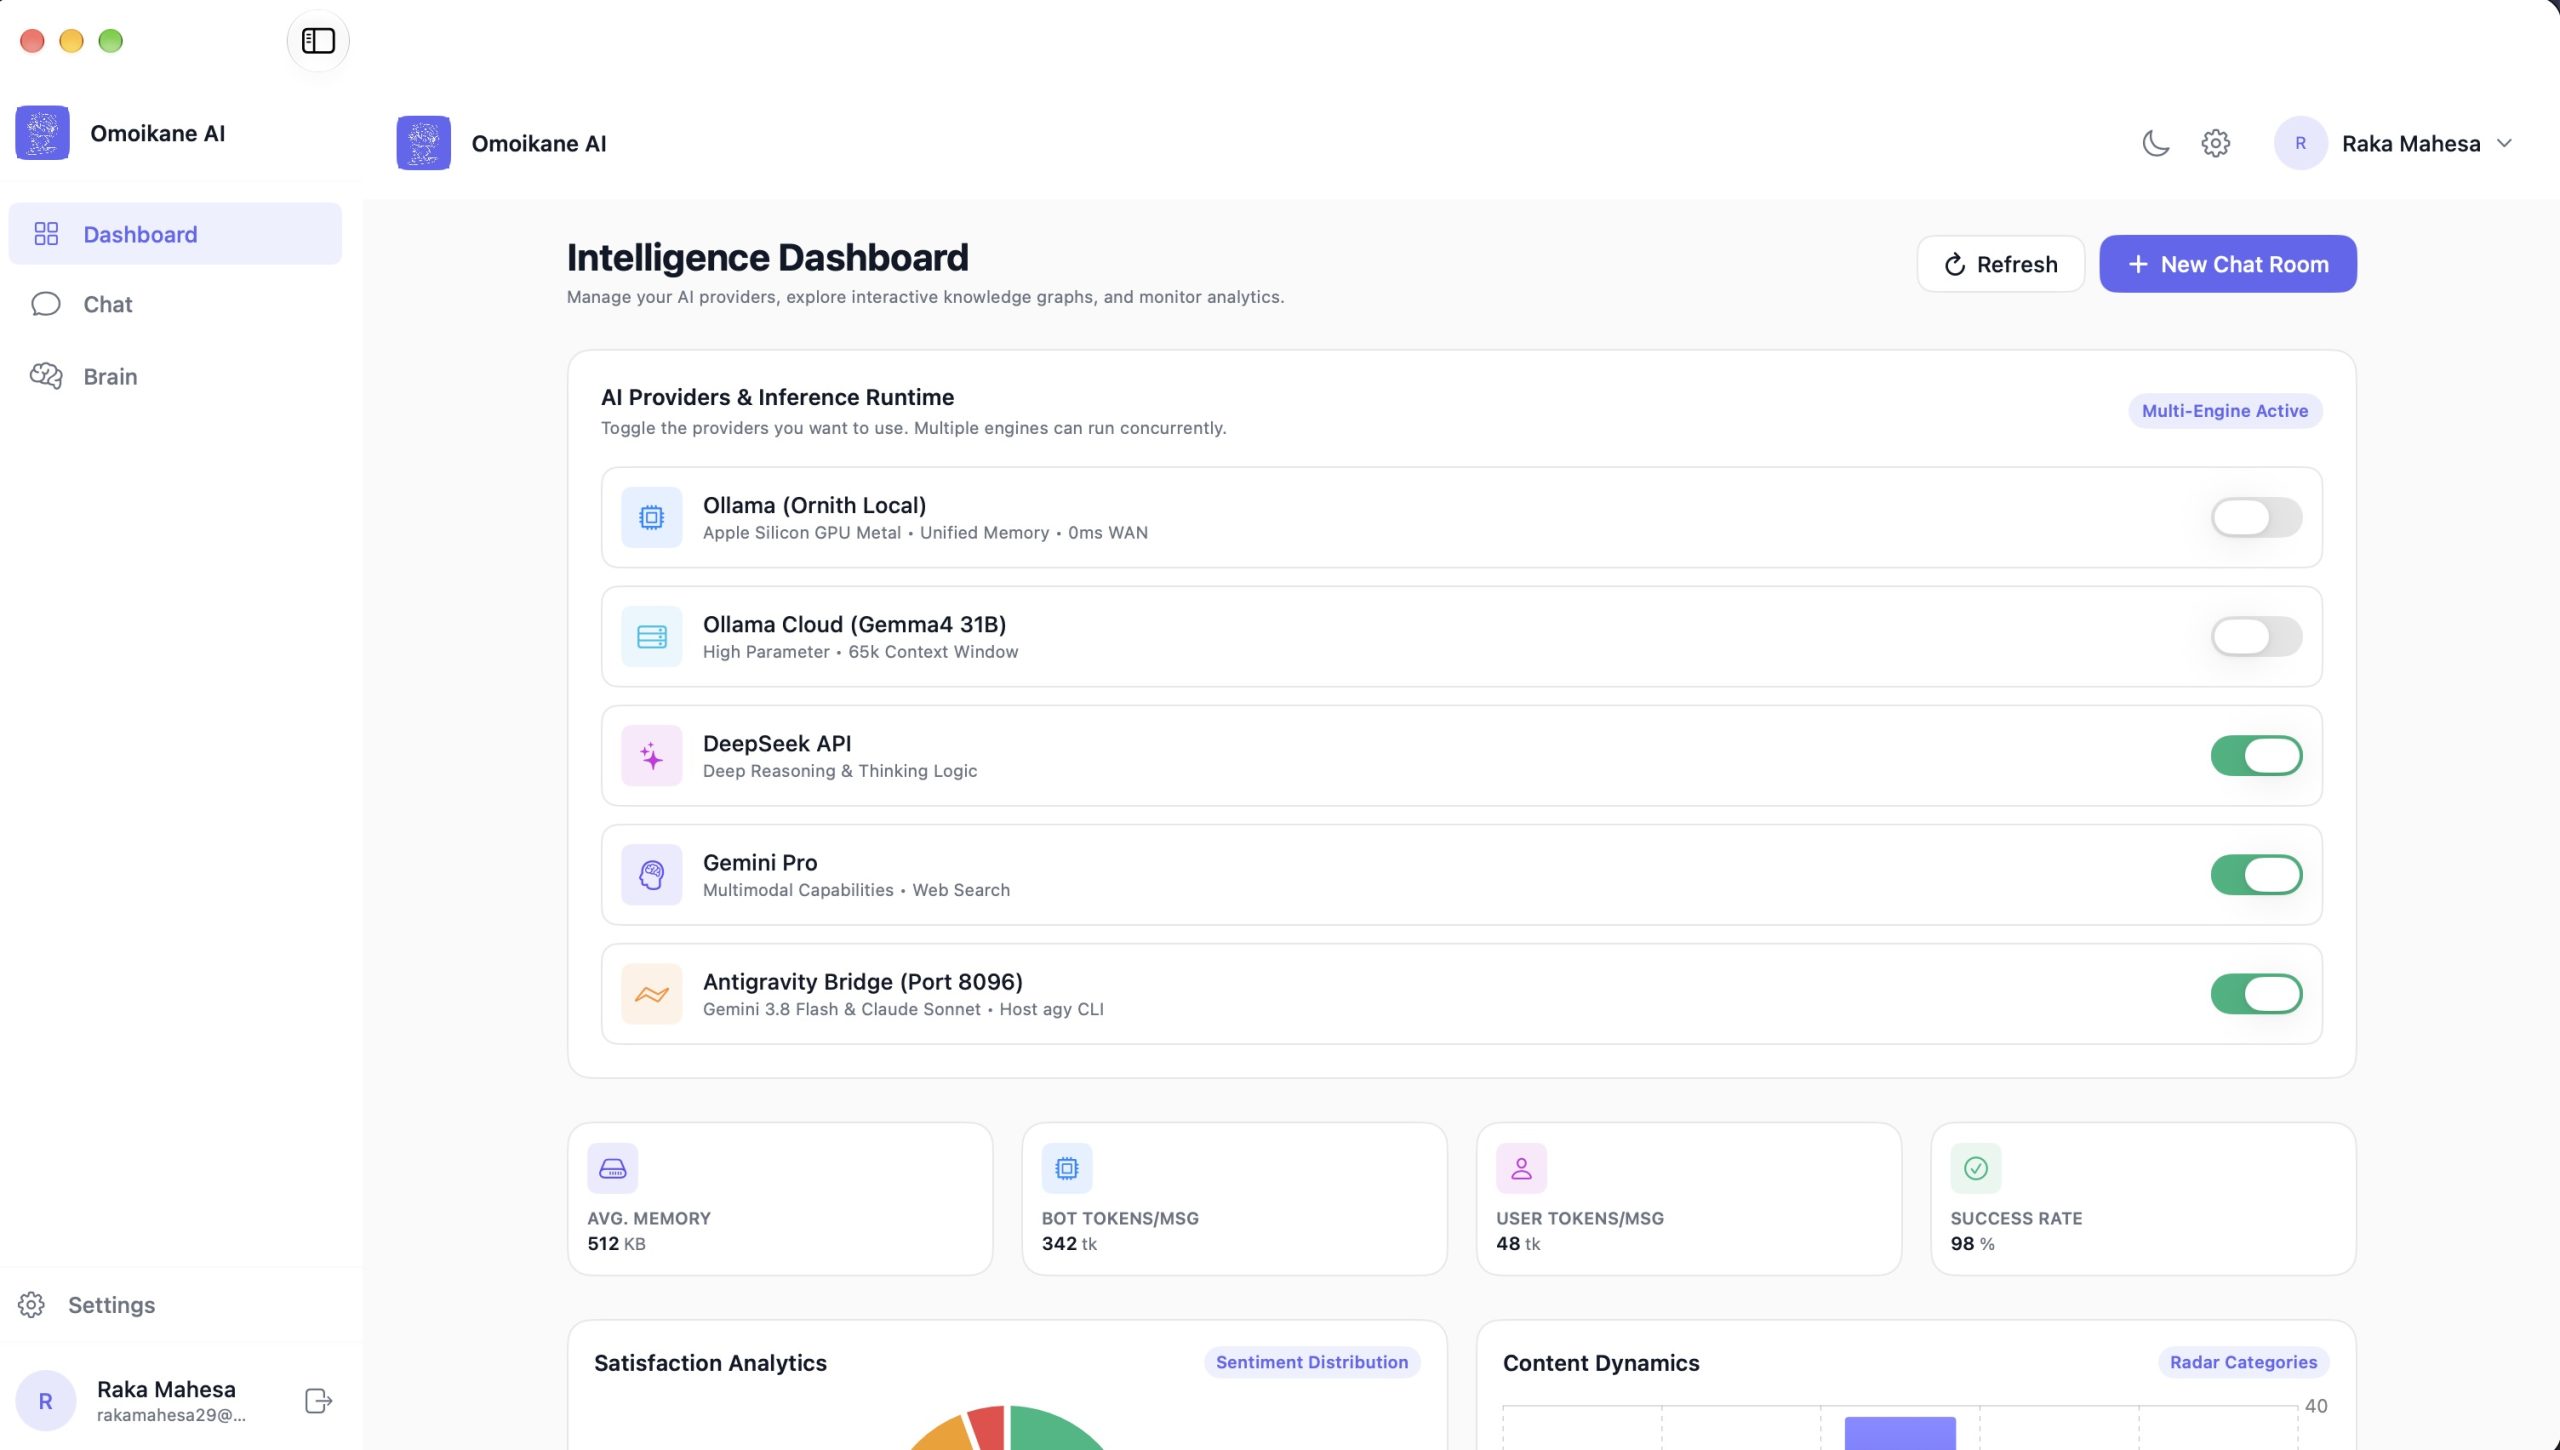Enable the Ollama (Ornith Local) toggle

[2257, 517]
